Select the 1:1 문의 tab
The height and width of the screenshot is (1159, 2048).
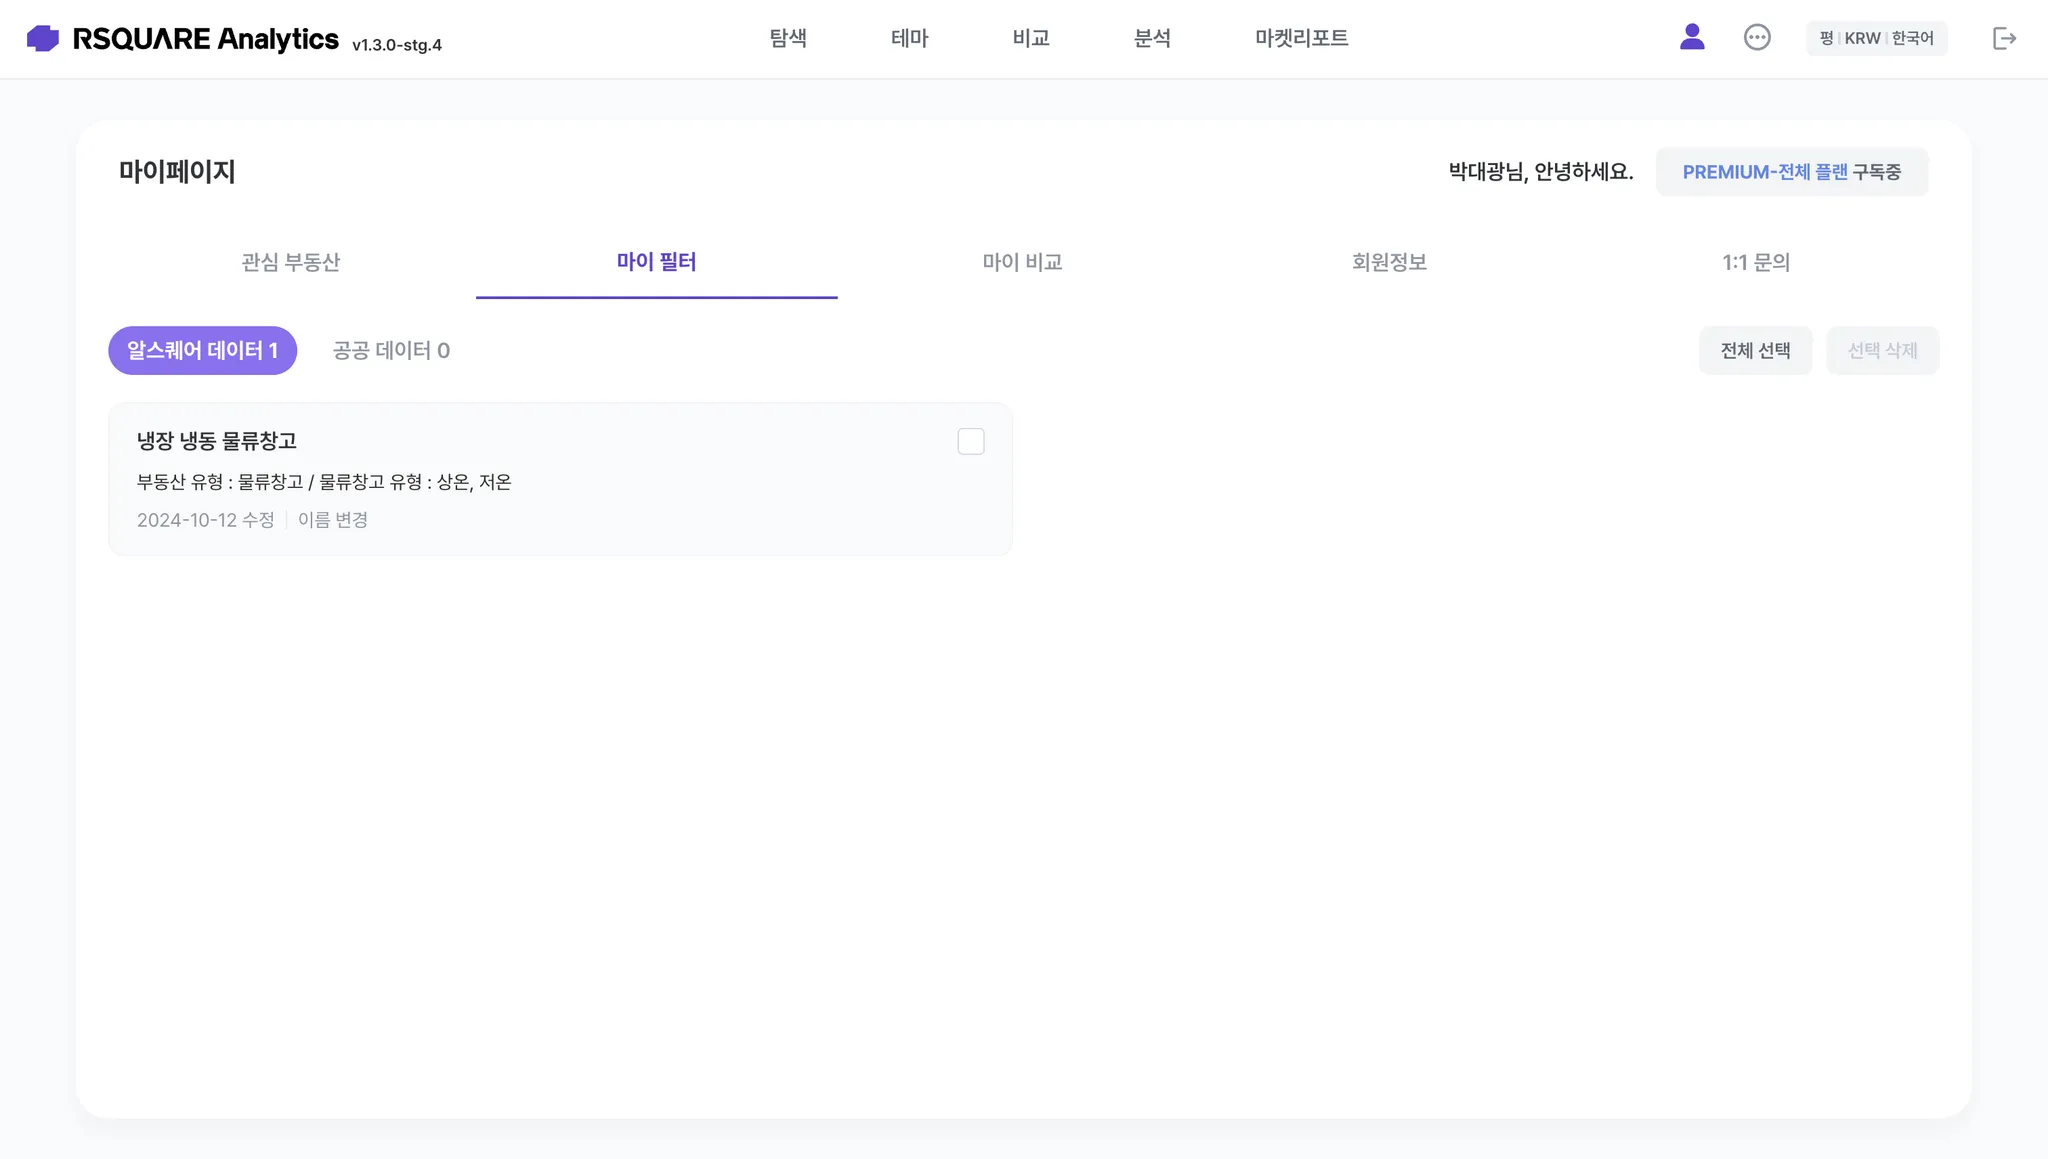(x=1755, y=262)
